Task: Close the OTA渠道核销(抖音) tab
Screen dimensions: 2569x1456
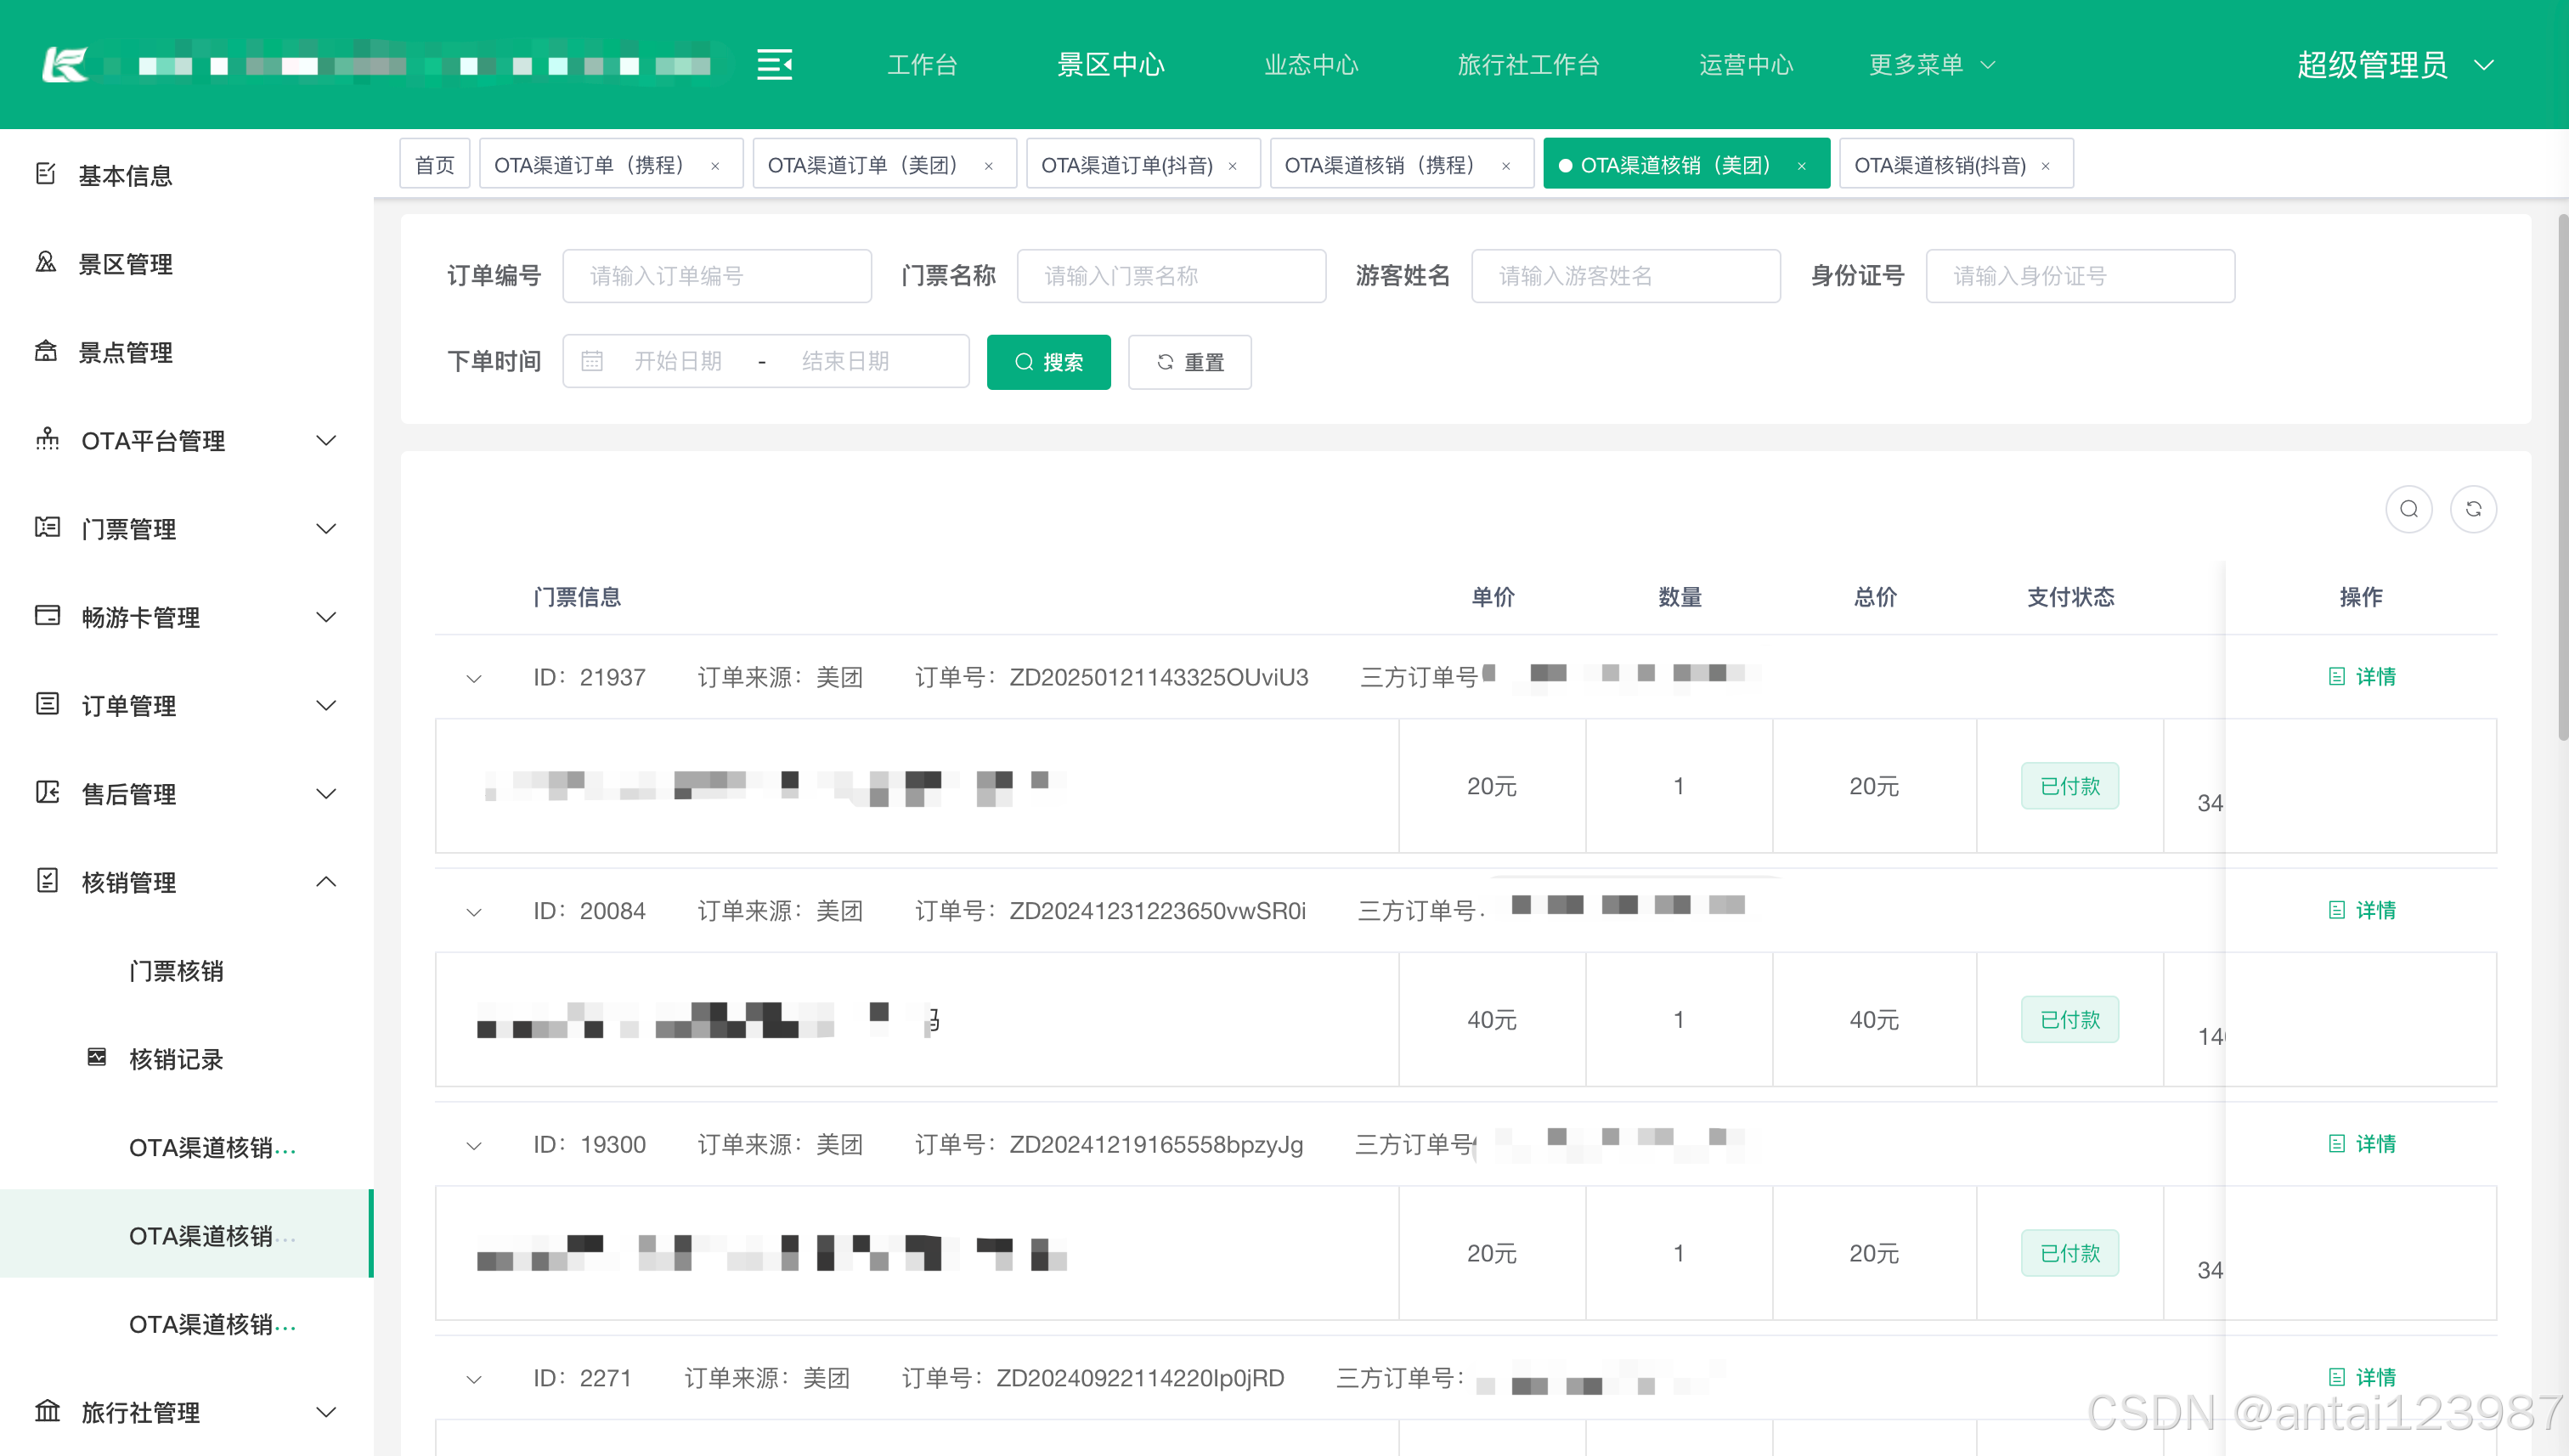Action: (x=2046, y=166)
